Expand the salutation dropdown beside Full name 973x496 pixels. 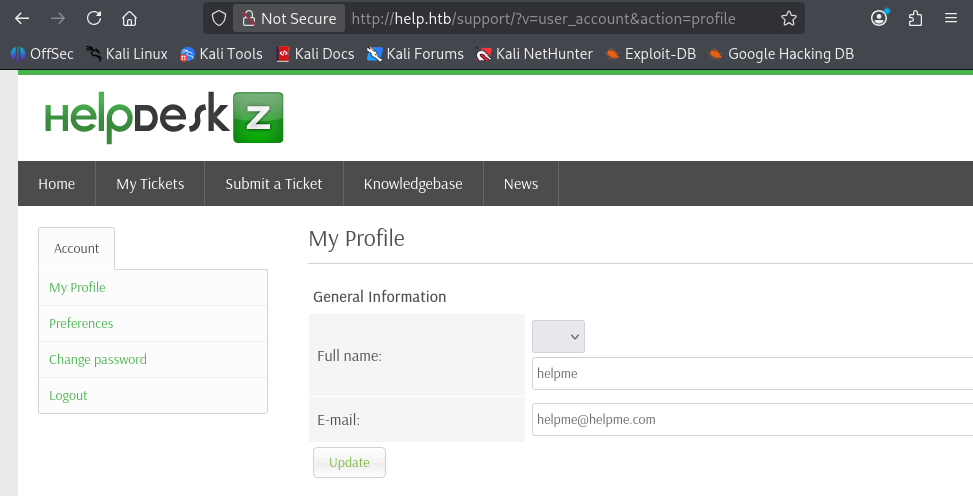tap(558, 337)
